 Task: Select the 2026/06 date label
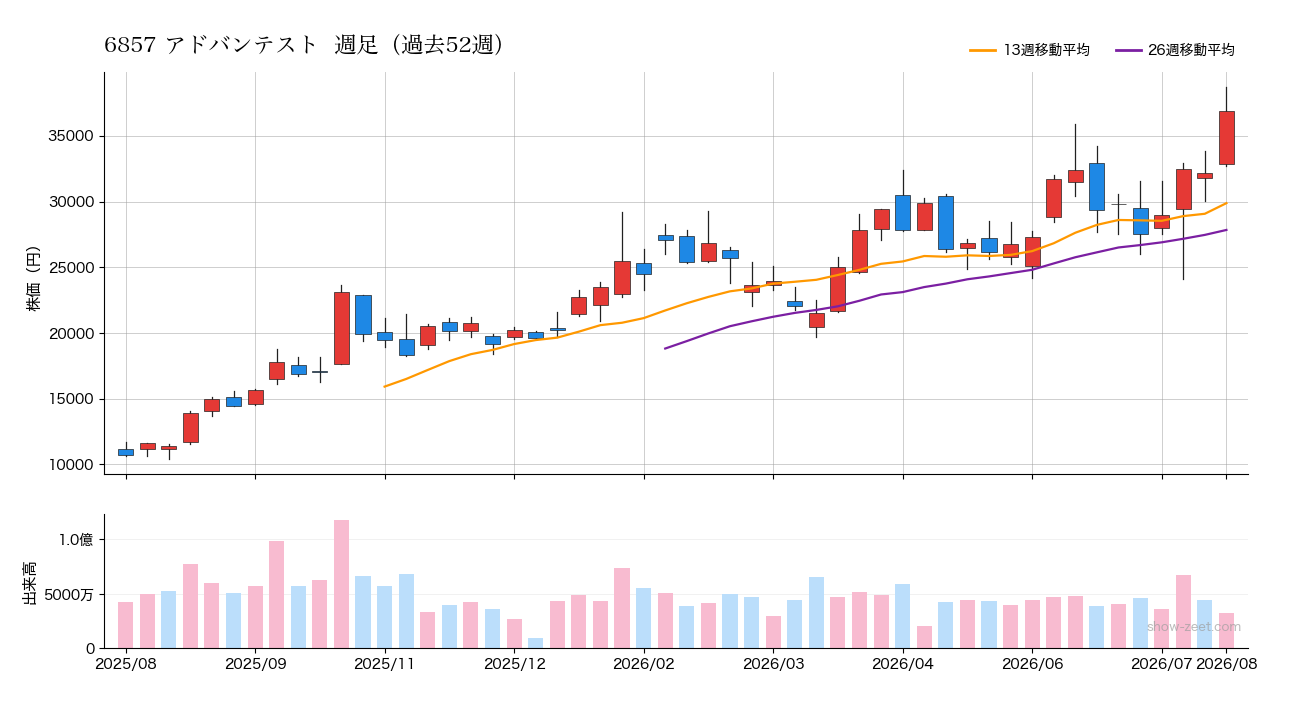tap(1033, 662)
